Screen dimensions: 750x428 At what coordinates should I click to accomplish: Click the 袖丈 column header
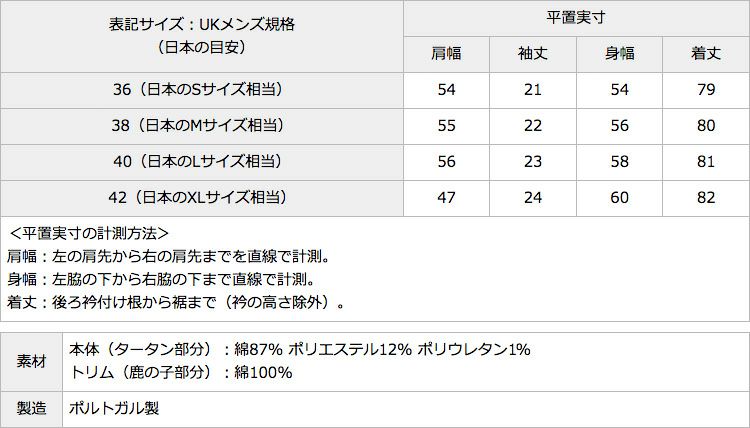533,54
